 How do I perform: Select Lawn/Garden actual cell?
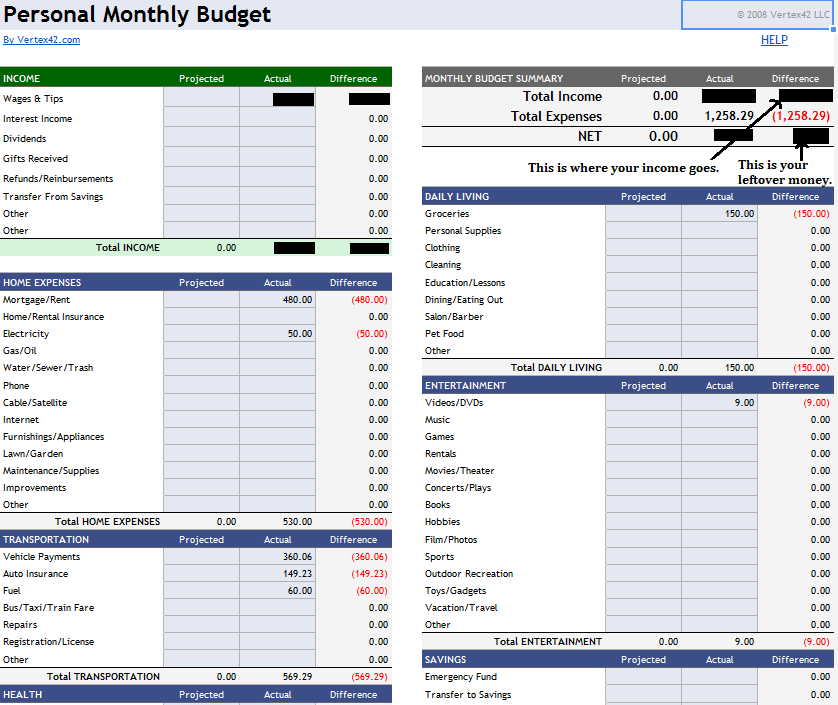[277, 454]
